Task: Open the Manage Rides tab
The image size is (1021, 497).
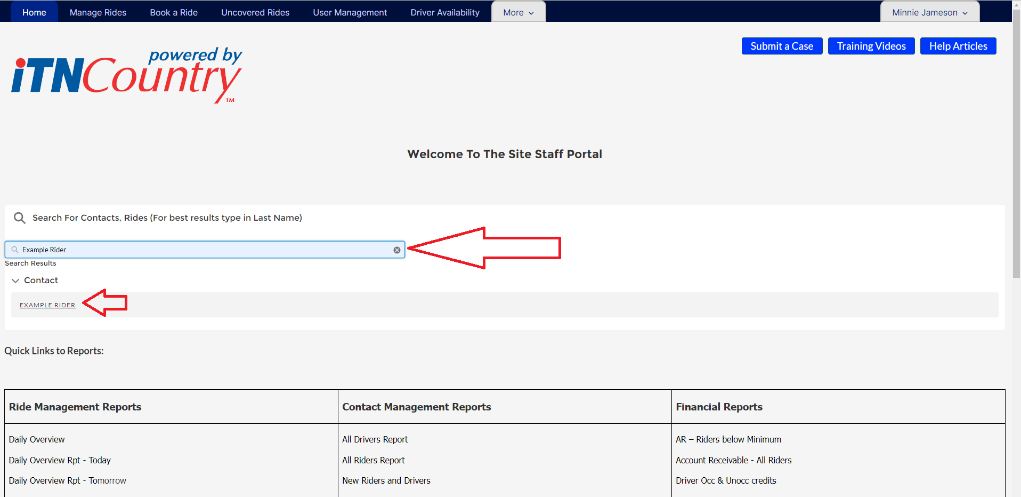Action: (x=98, y=13)
